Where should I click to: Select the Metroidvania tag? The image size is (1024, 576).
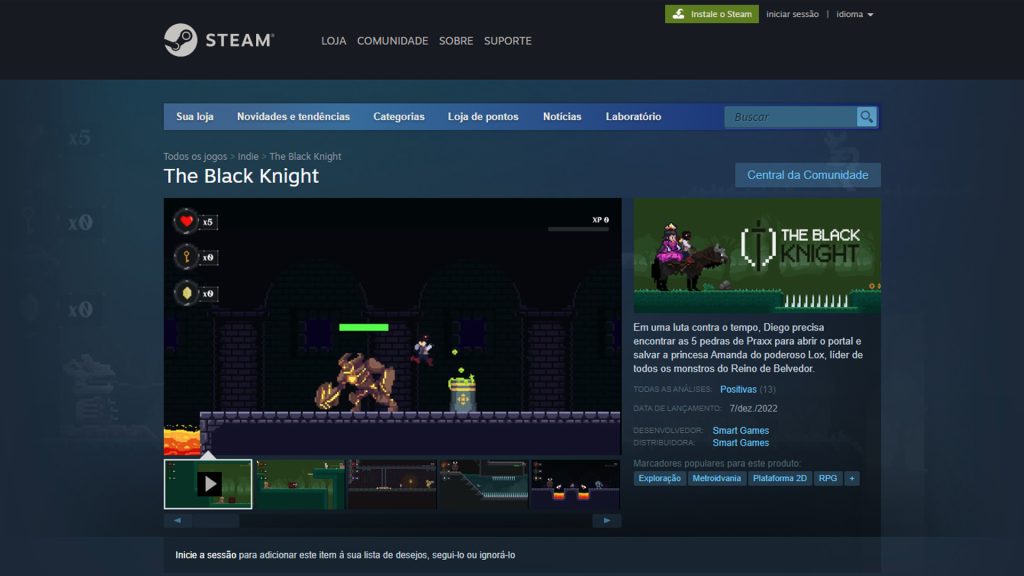(x=716, y=479)
